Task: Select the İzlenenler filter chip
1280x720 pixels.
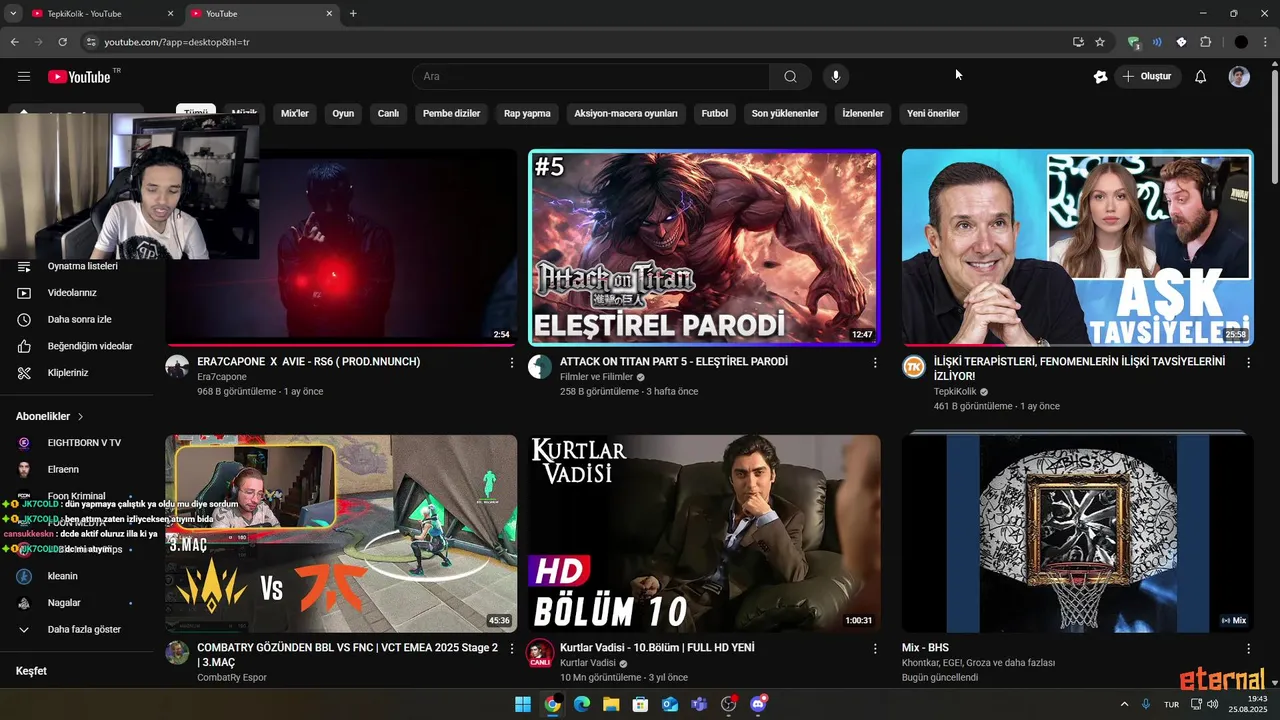Action: click(863, 114)
